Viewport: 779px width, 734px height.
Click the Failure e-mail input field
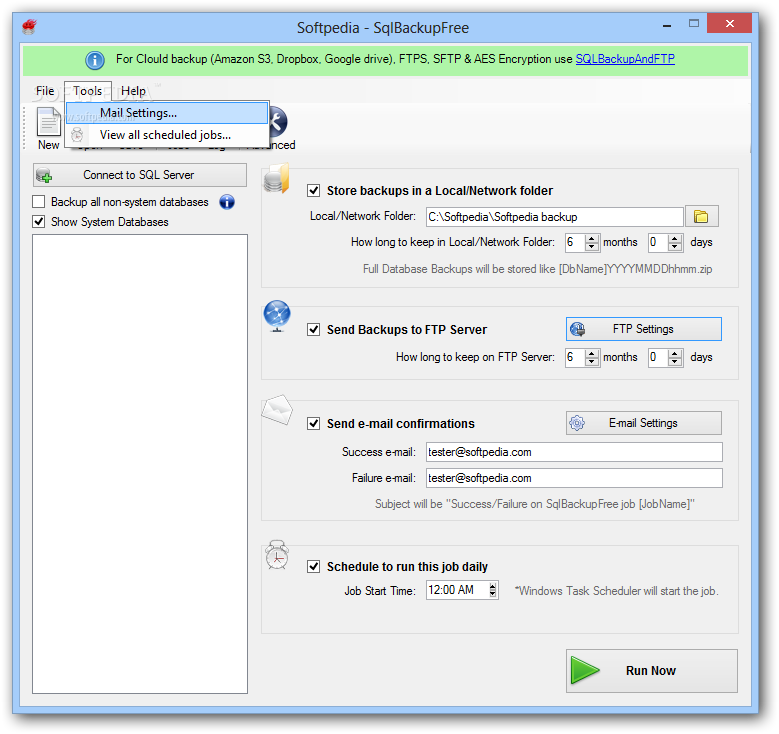[574, 478]
